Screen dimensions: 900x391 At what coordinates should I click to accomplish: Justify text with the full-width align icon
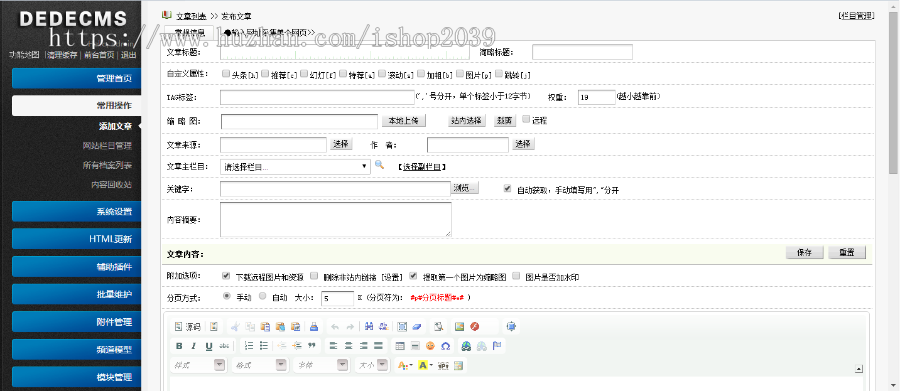click(x=378, y=346)
